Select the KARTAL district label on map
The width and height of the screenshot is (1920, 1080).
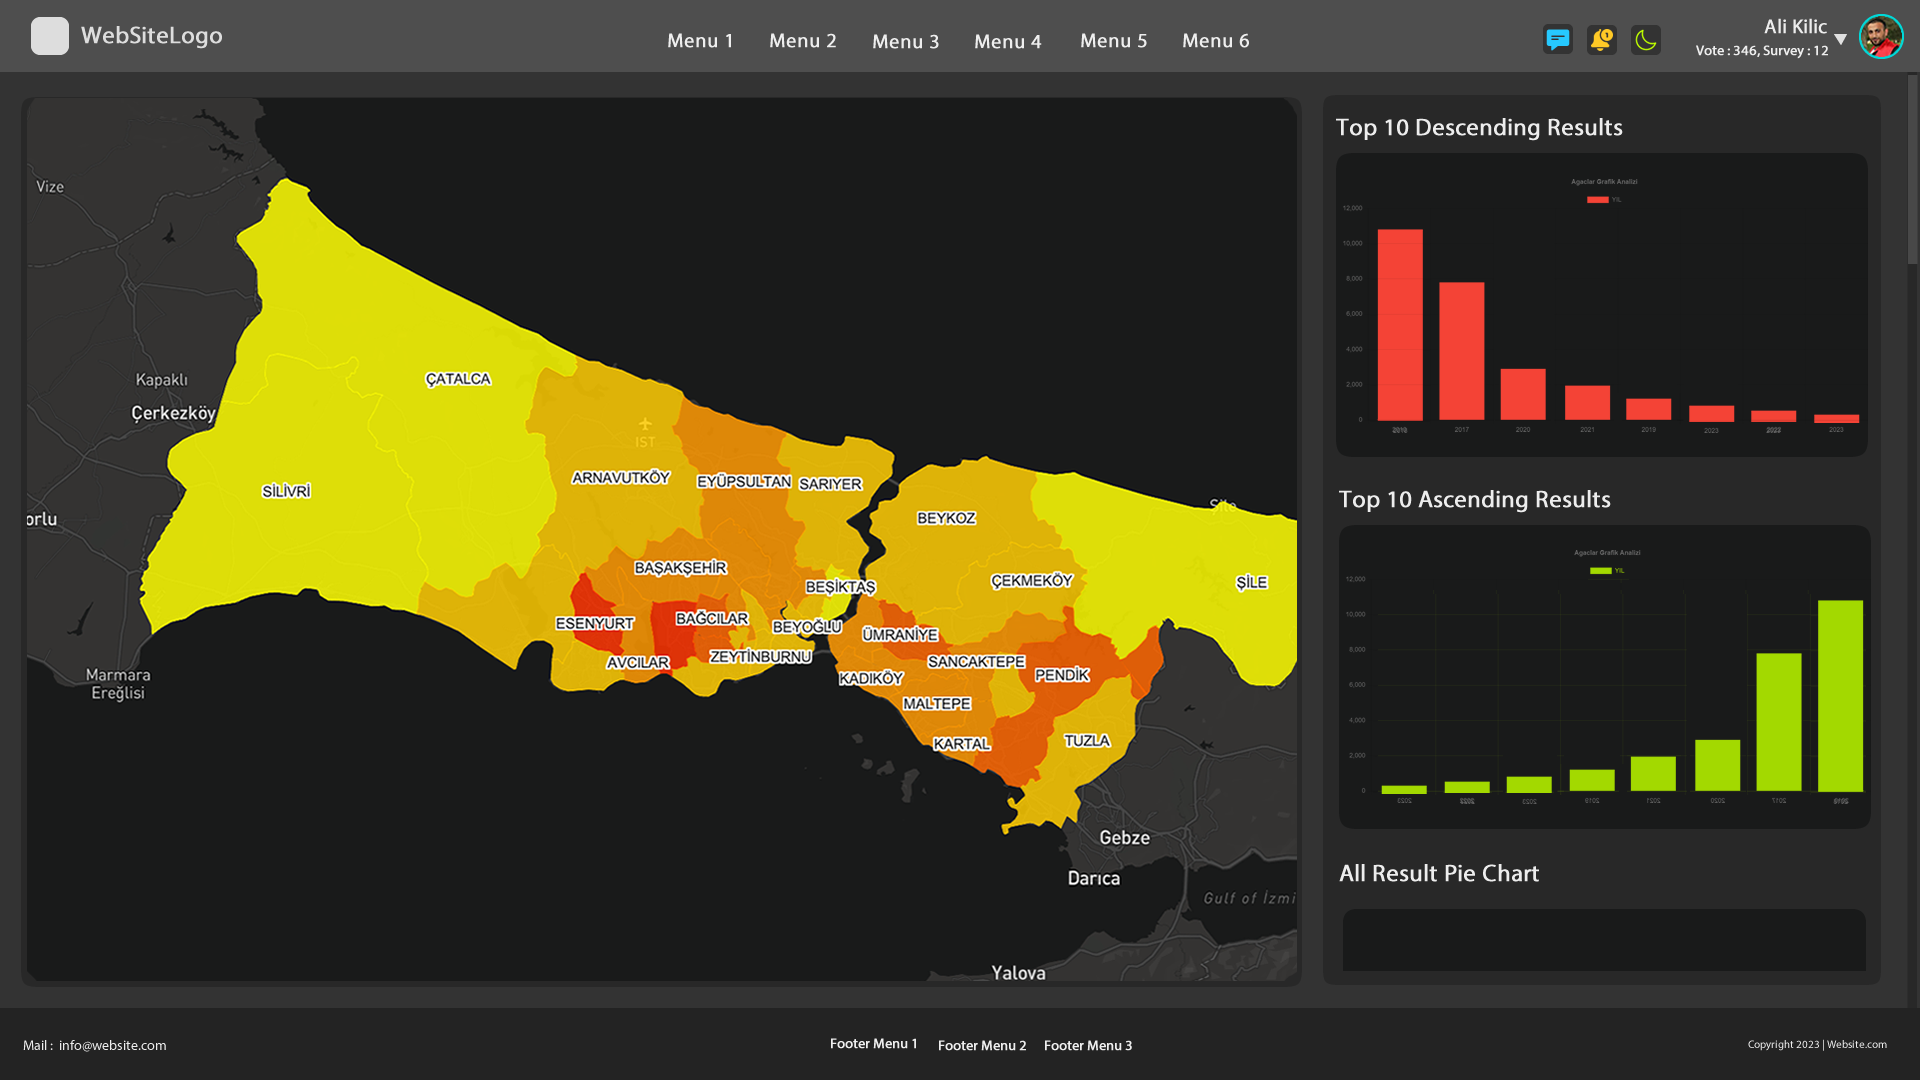click(x=962, y=744)
